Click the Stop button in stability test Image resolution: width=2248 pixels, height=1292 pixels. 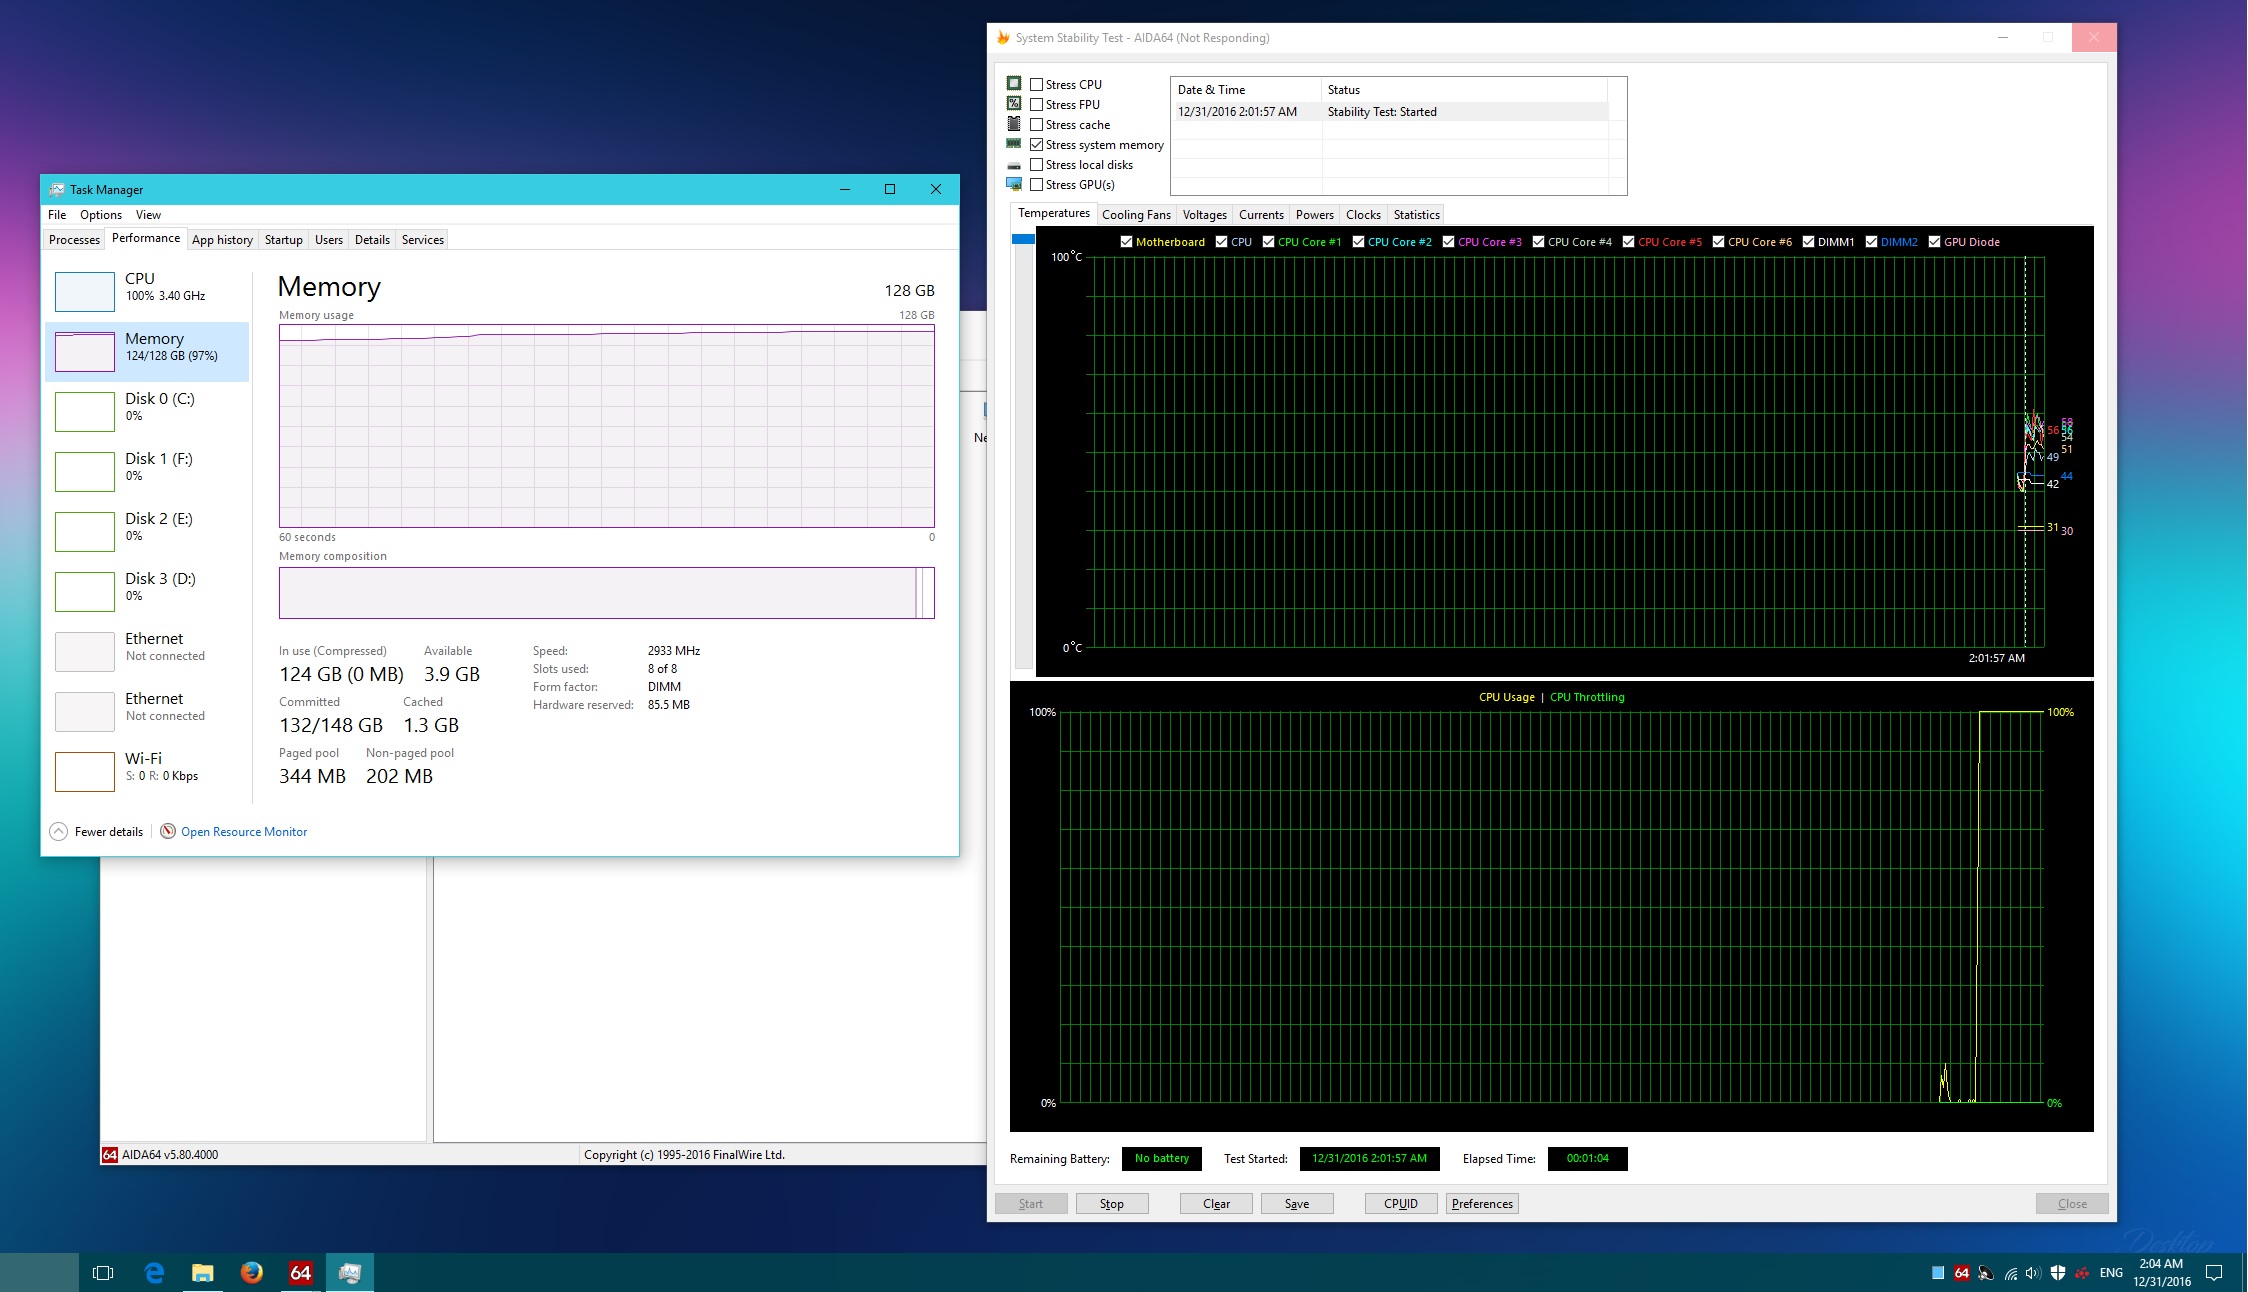click(1112, 1203)
